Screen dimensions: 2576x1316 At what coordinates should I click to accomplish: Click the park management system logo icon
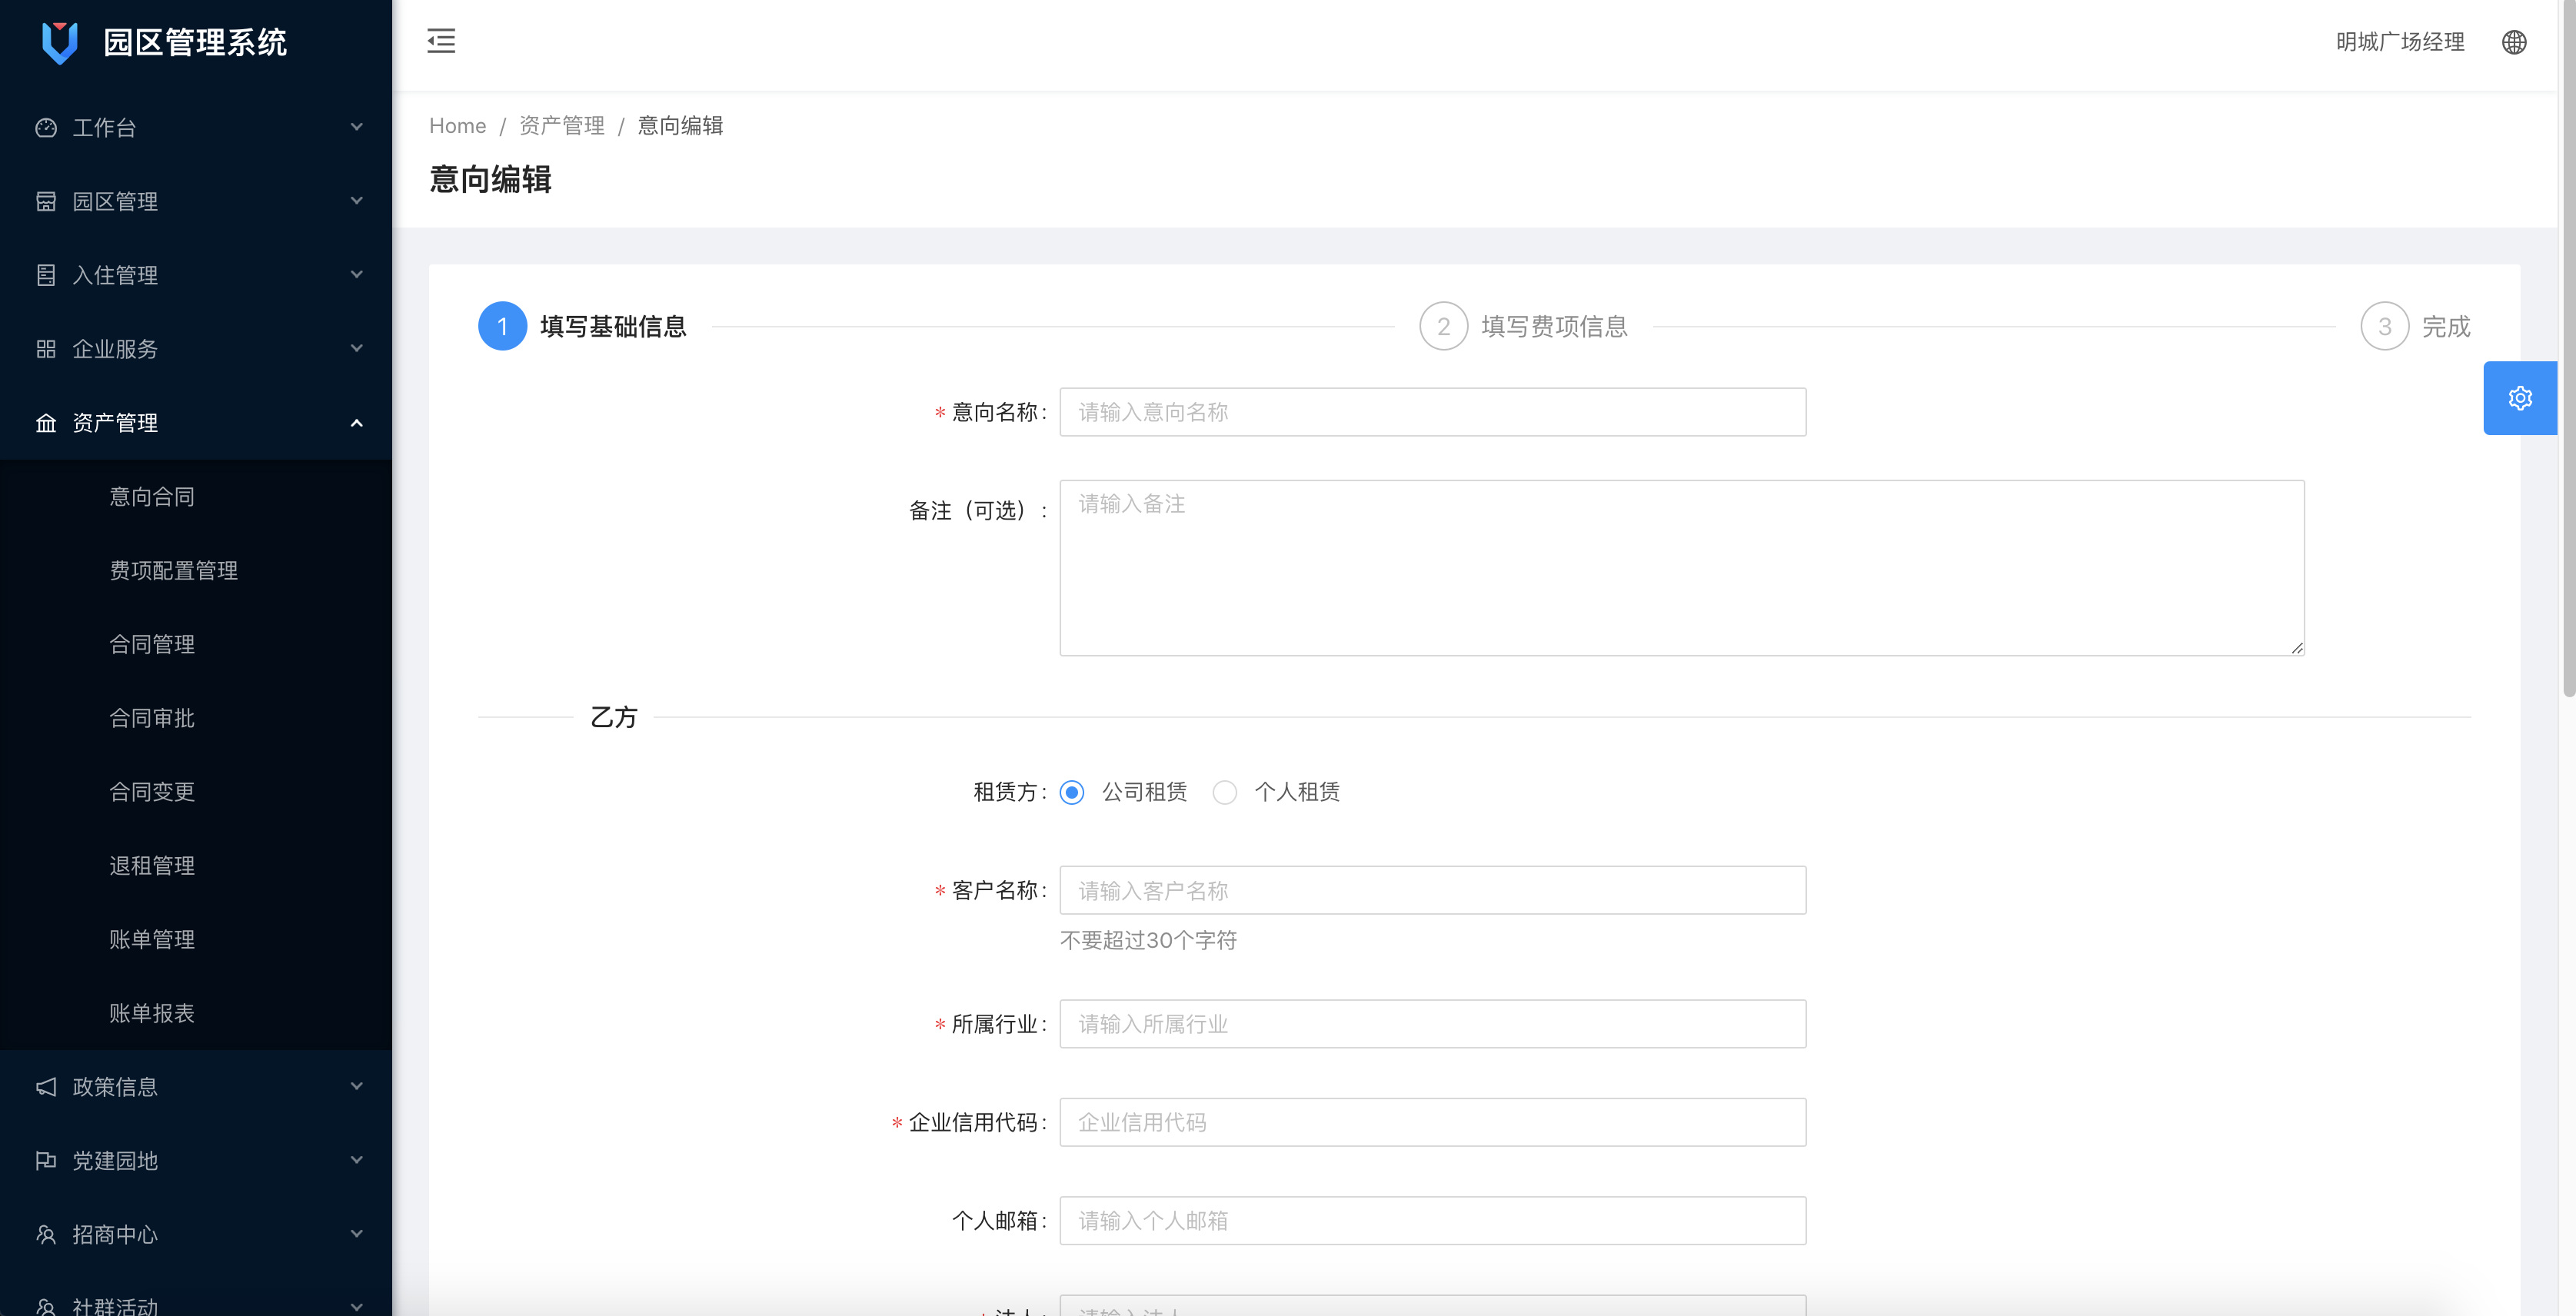60,42
